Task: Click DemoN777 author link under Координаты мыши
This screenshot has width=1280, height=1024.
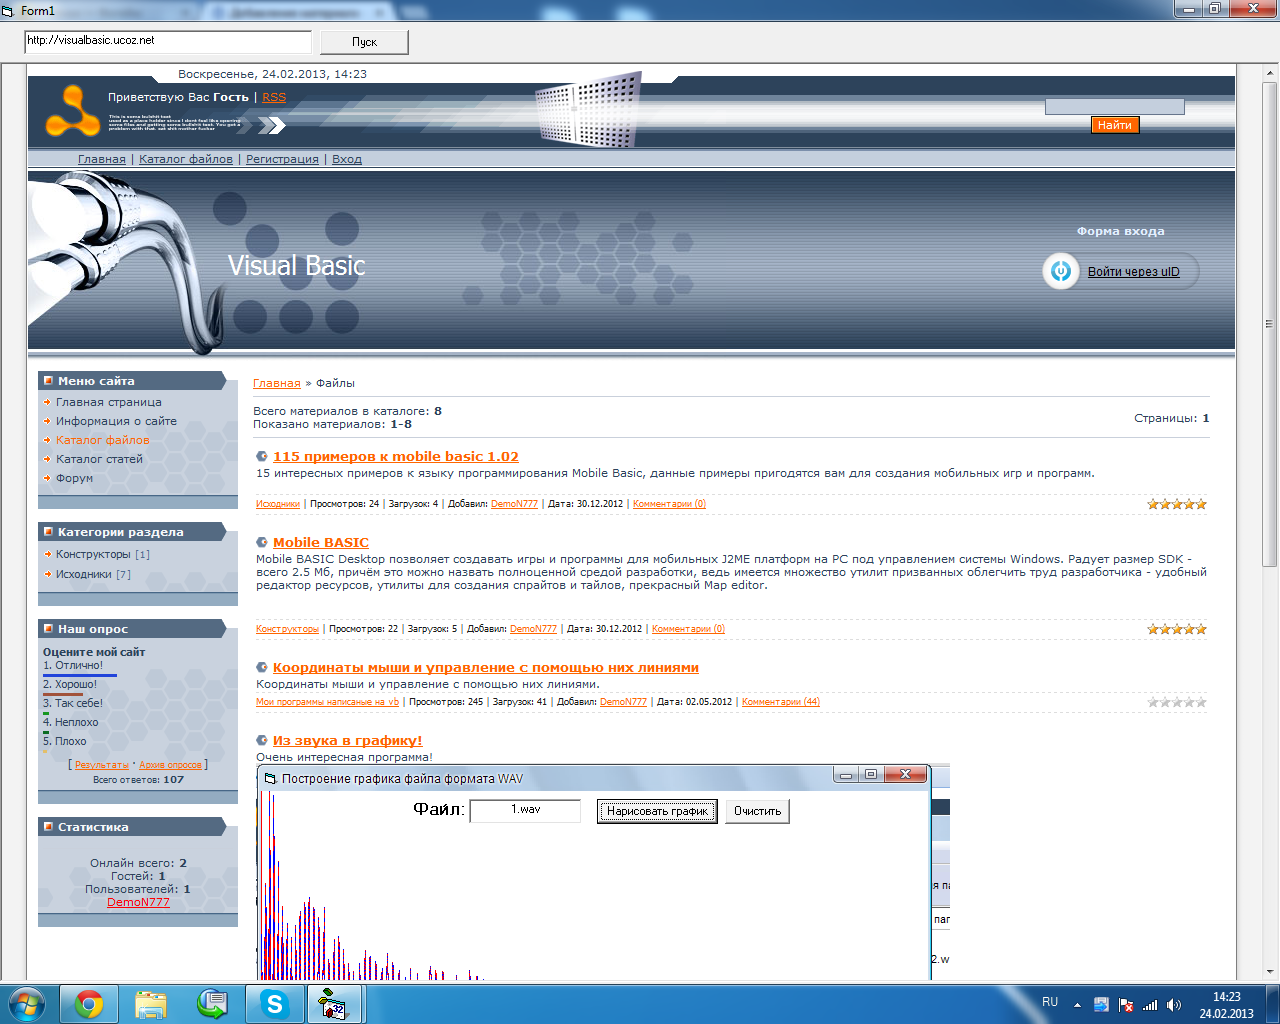Action: [623, 702]
